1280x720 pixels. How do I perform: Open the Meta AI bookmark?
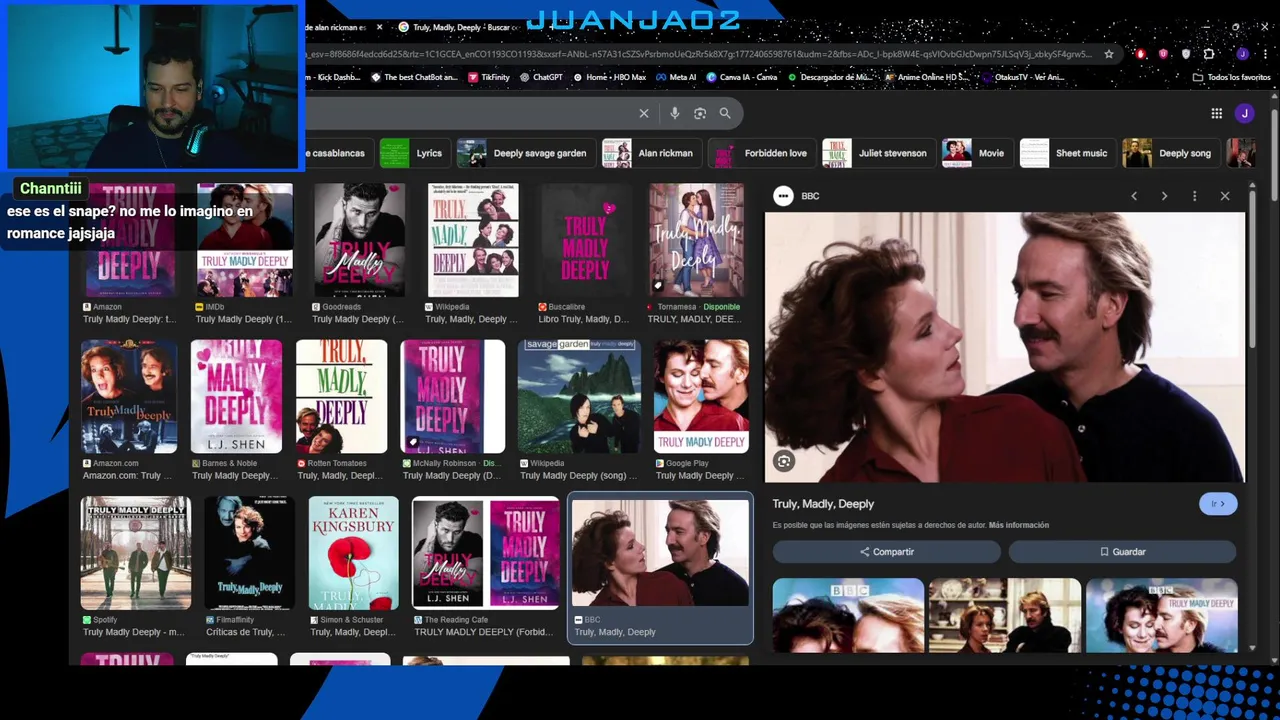click(x=676, y=77)
